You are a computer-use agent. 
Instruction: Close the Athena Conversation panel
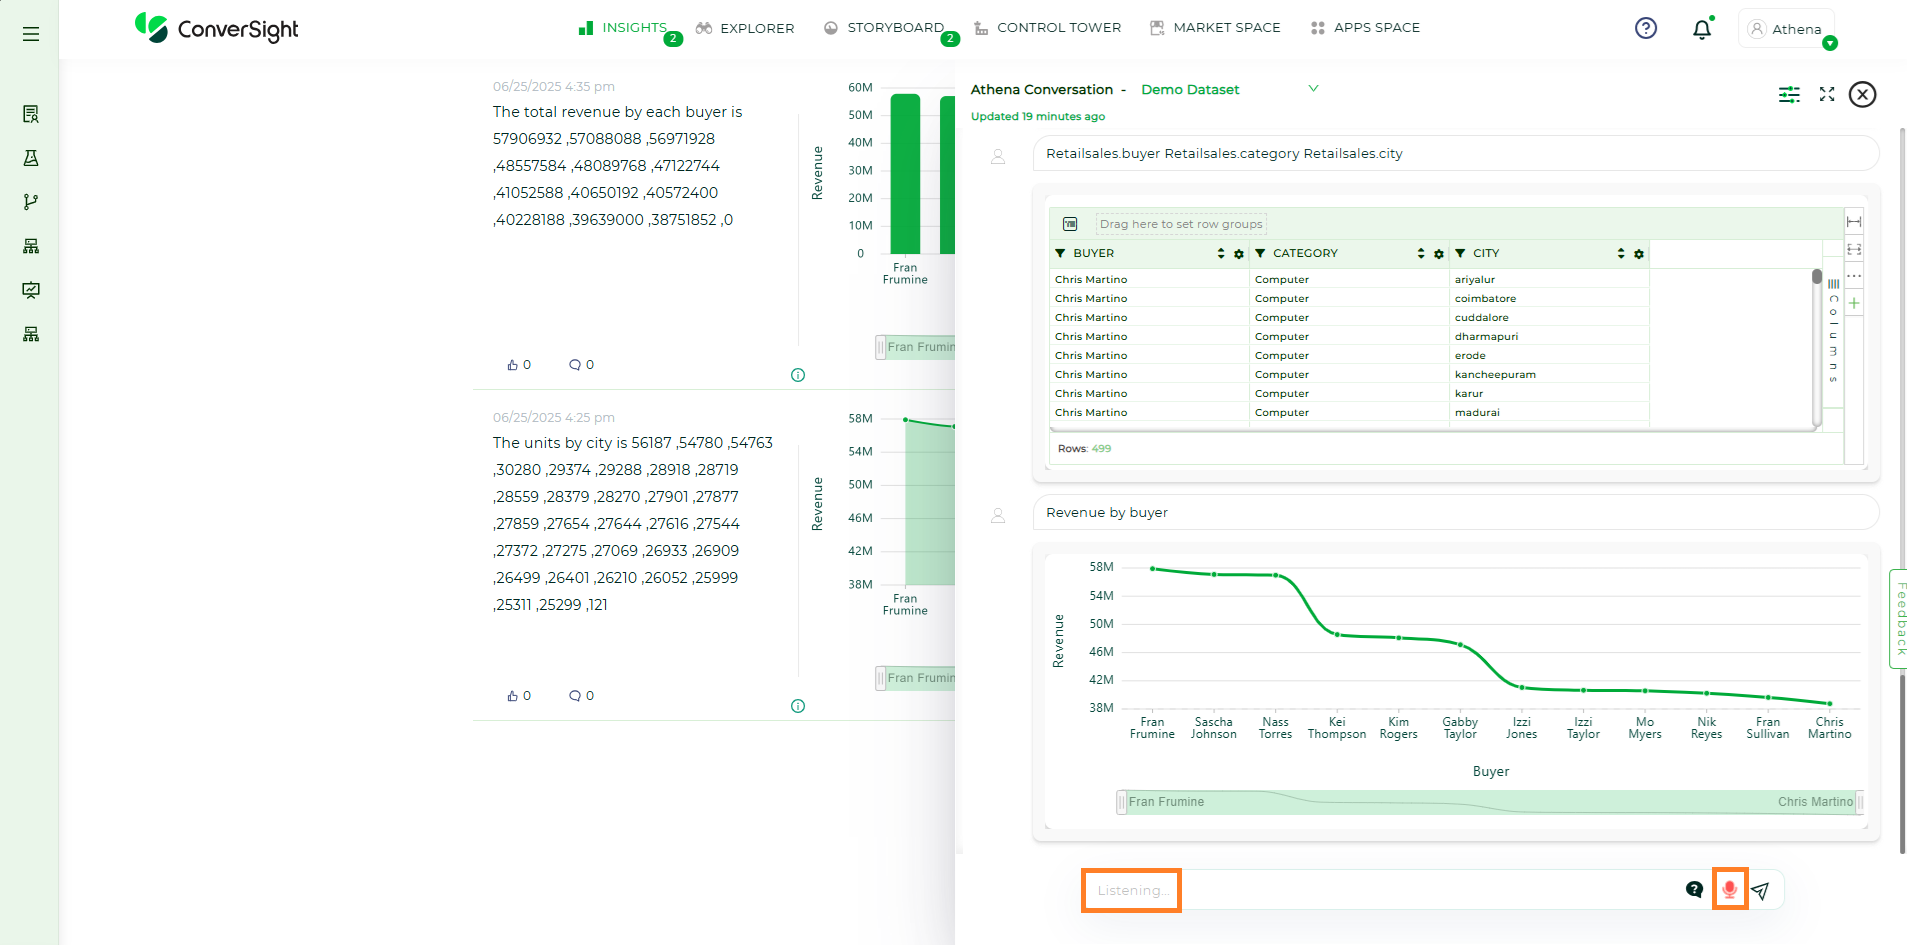point(1862,94)
